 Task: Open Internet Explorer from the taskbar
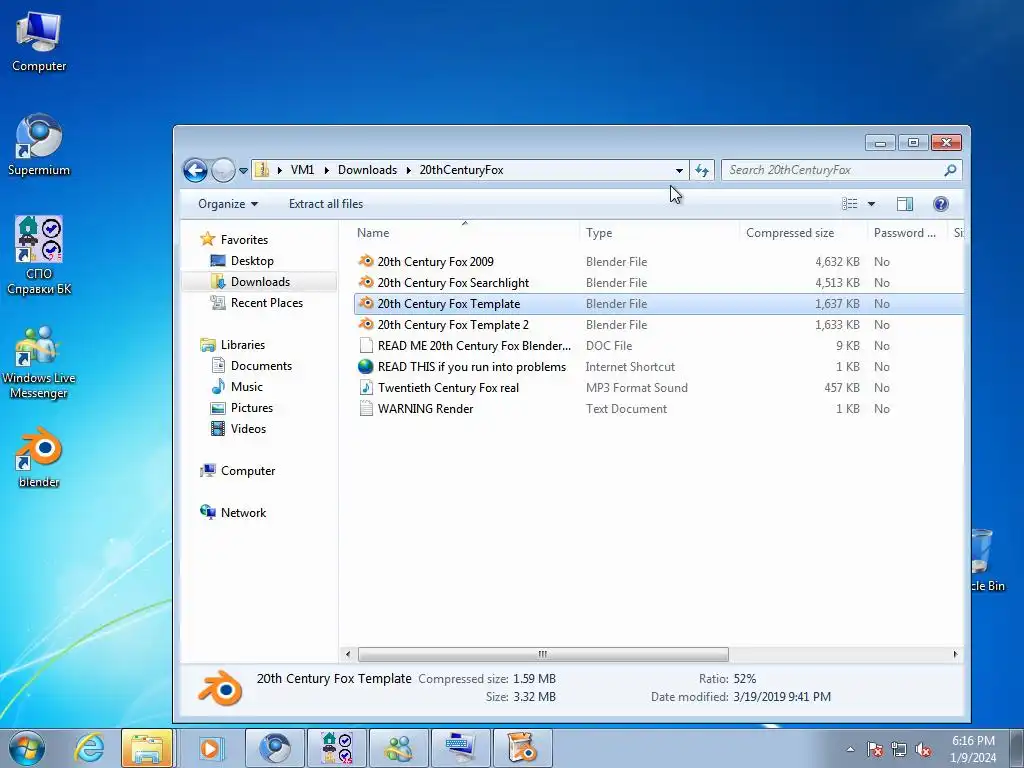(89, 748)
